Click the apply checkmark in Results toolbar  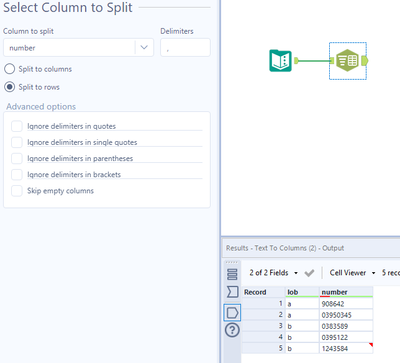point(309,273)
